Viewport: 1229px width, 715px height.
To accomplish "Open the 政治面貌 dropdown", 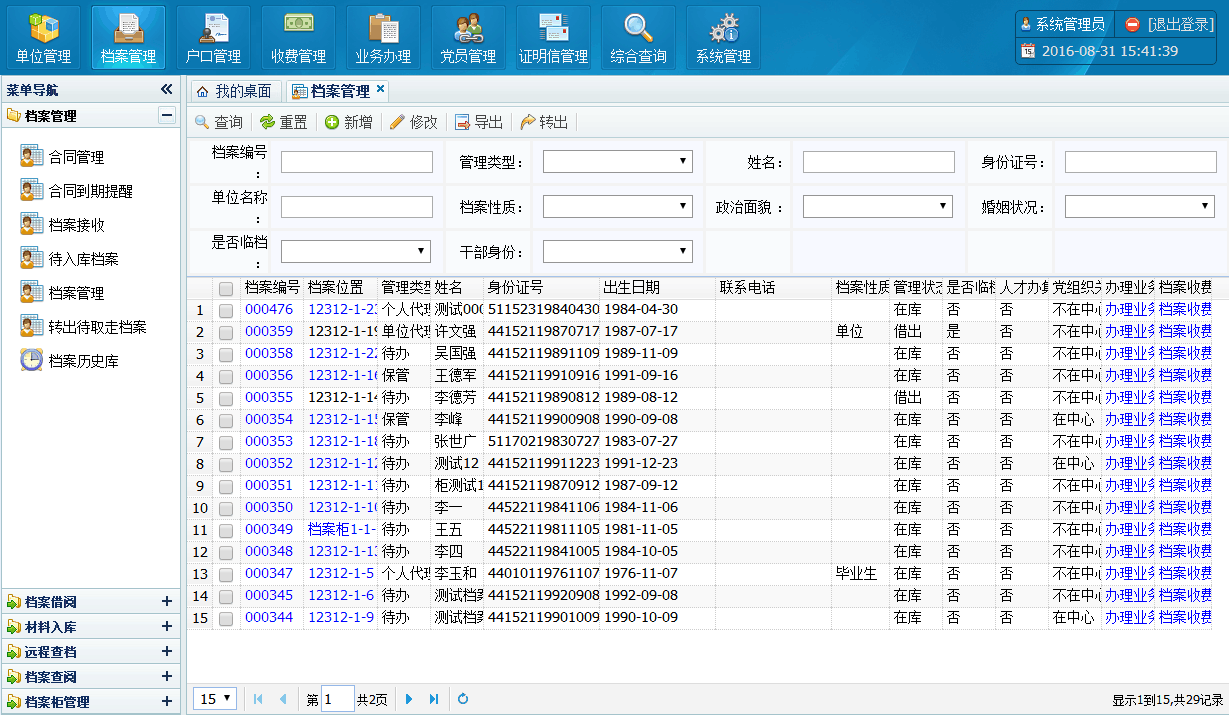I will tap(878, 206).
